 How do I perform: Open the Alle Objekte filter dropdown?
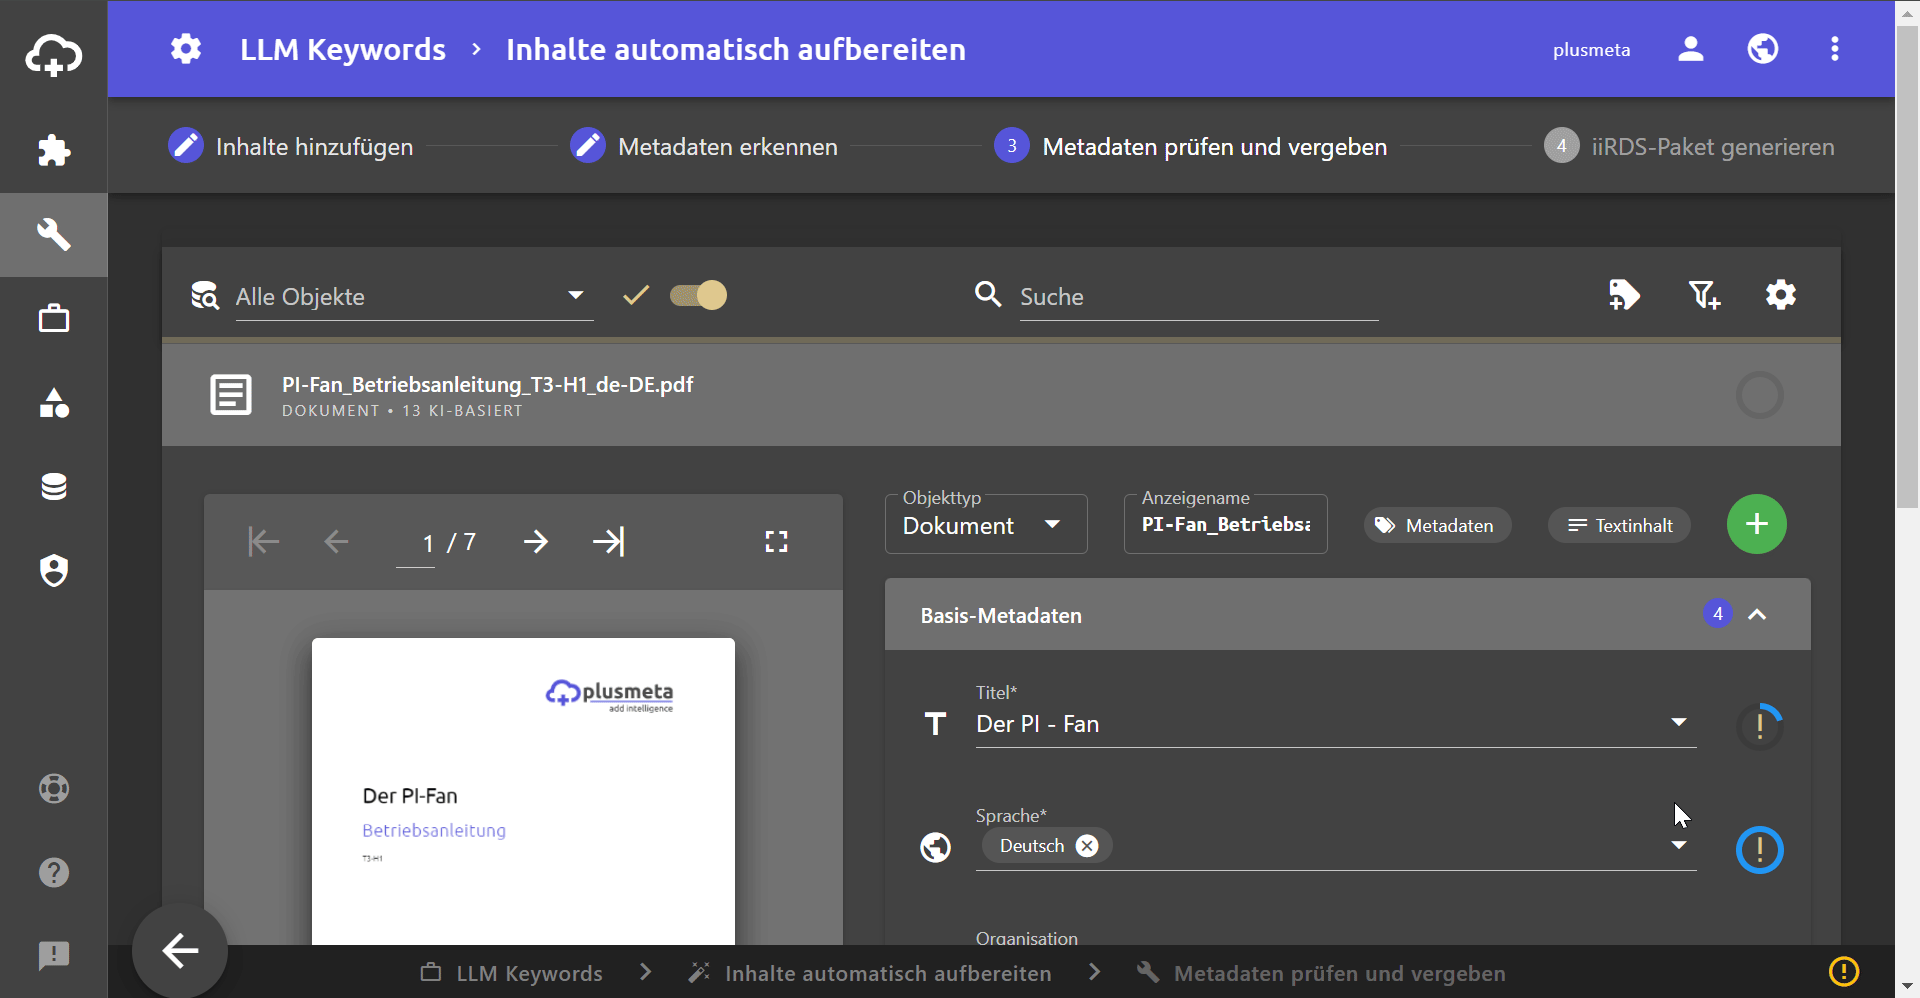(414, 297)
